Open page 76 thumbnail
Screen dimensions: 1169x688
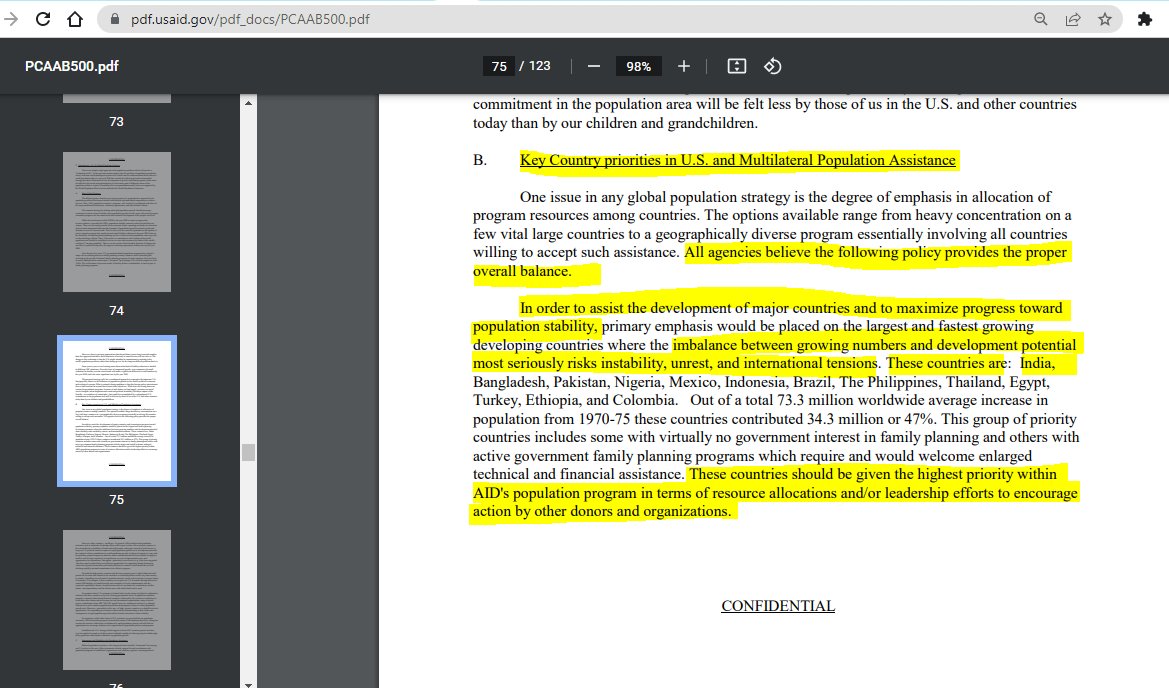tap(117, 600)
